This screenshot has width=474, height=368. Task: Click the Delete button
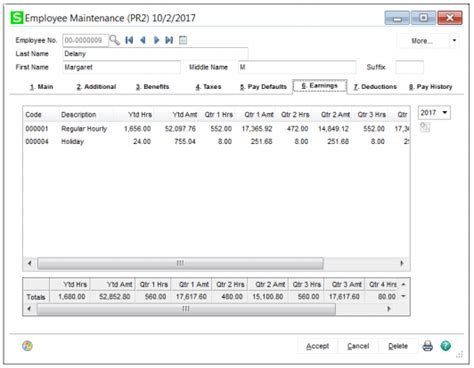(x=398, y=346)
